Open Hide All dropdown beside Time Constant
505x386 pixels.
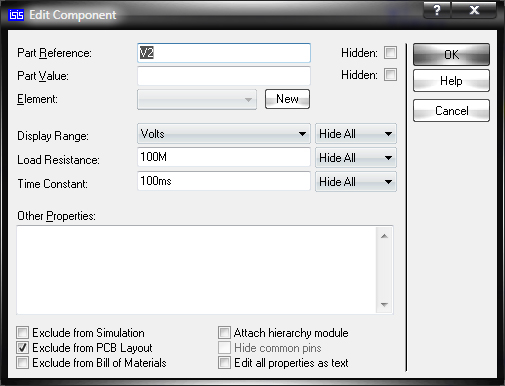pyautogui.click(x=356, y=182)
